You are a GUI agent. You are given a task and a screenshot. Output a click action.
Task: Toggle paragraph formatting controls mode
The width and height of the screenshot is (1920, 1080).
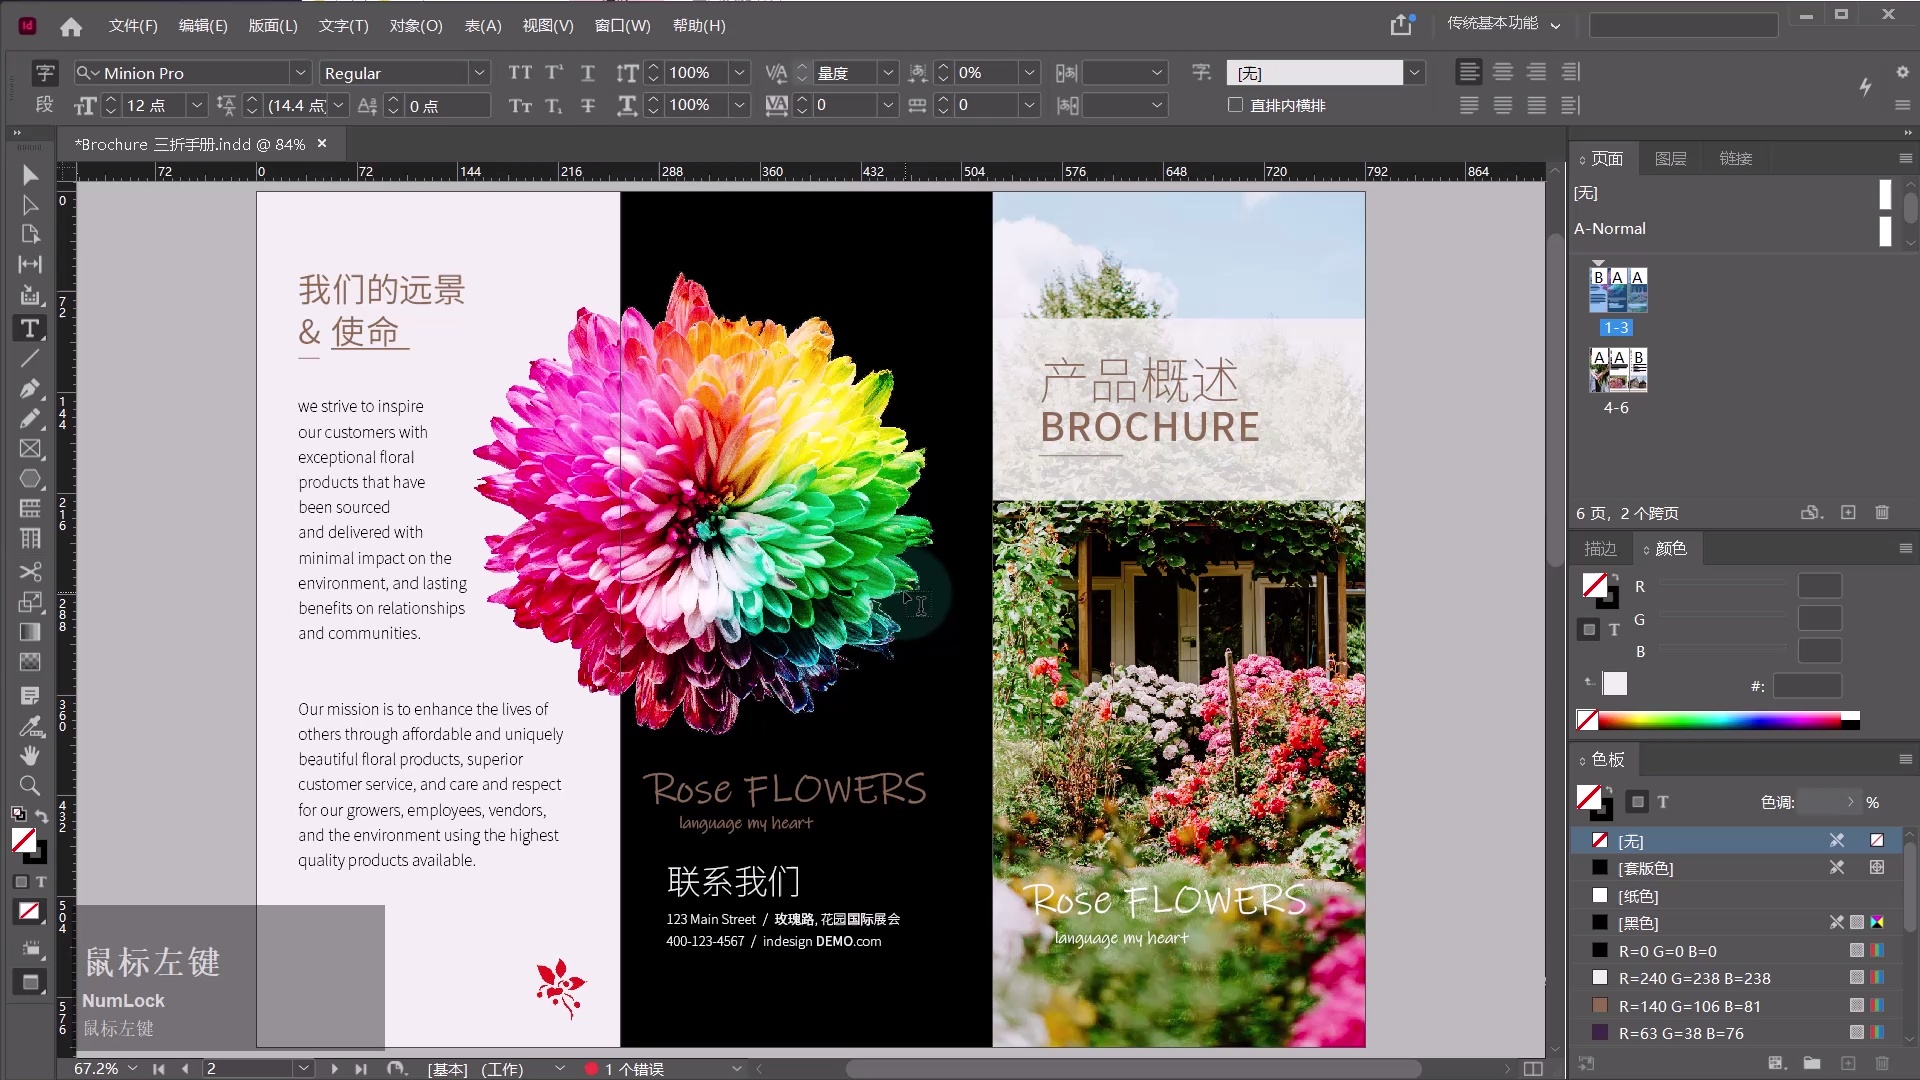coord(44,105)
